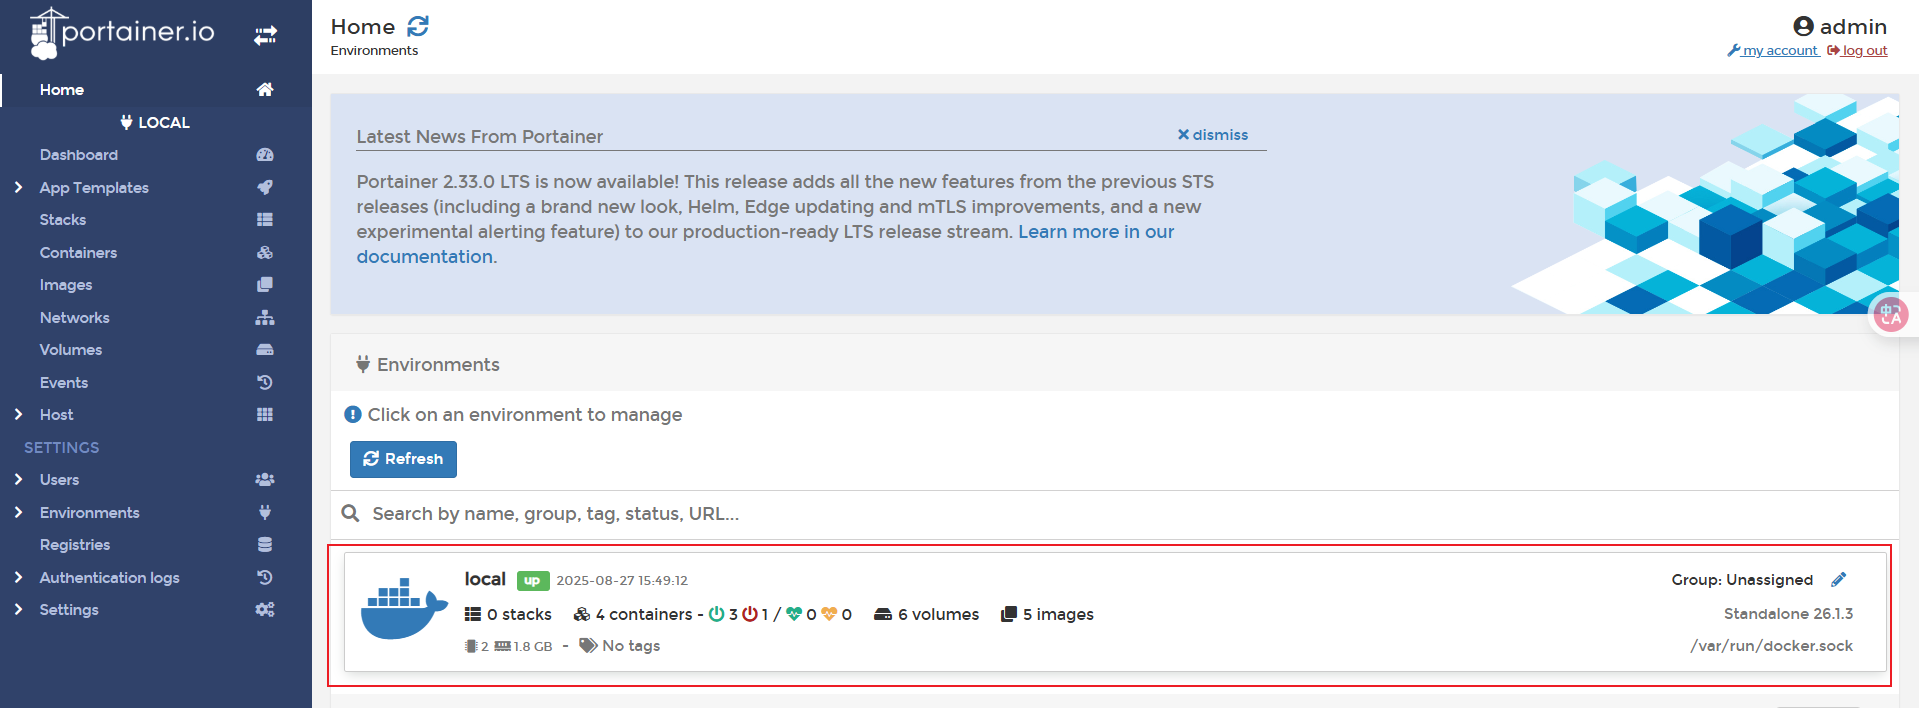Expand the Host sidebar chevron
Image resolution: width=1919 pixels, height=708 pixels.
click(18, 414)
